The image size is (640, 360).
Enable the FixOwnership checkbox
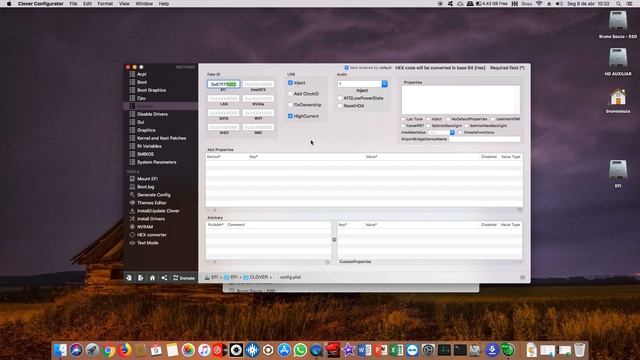(290, 105)
